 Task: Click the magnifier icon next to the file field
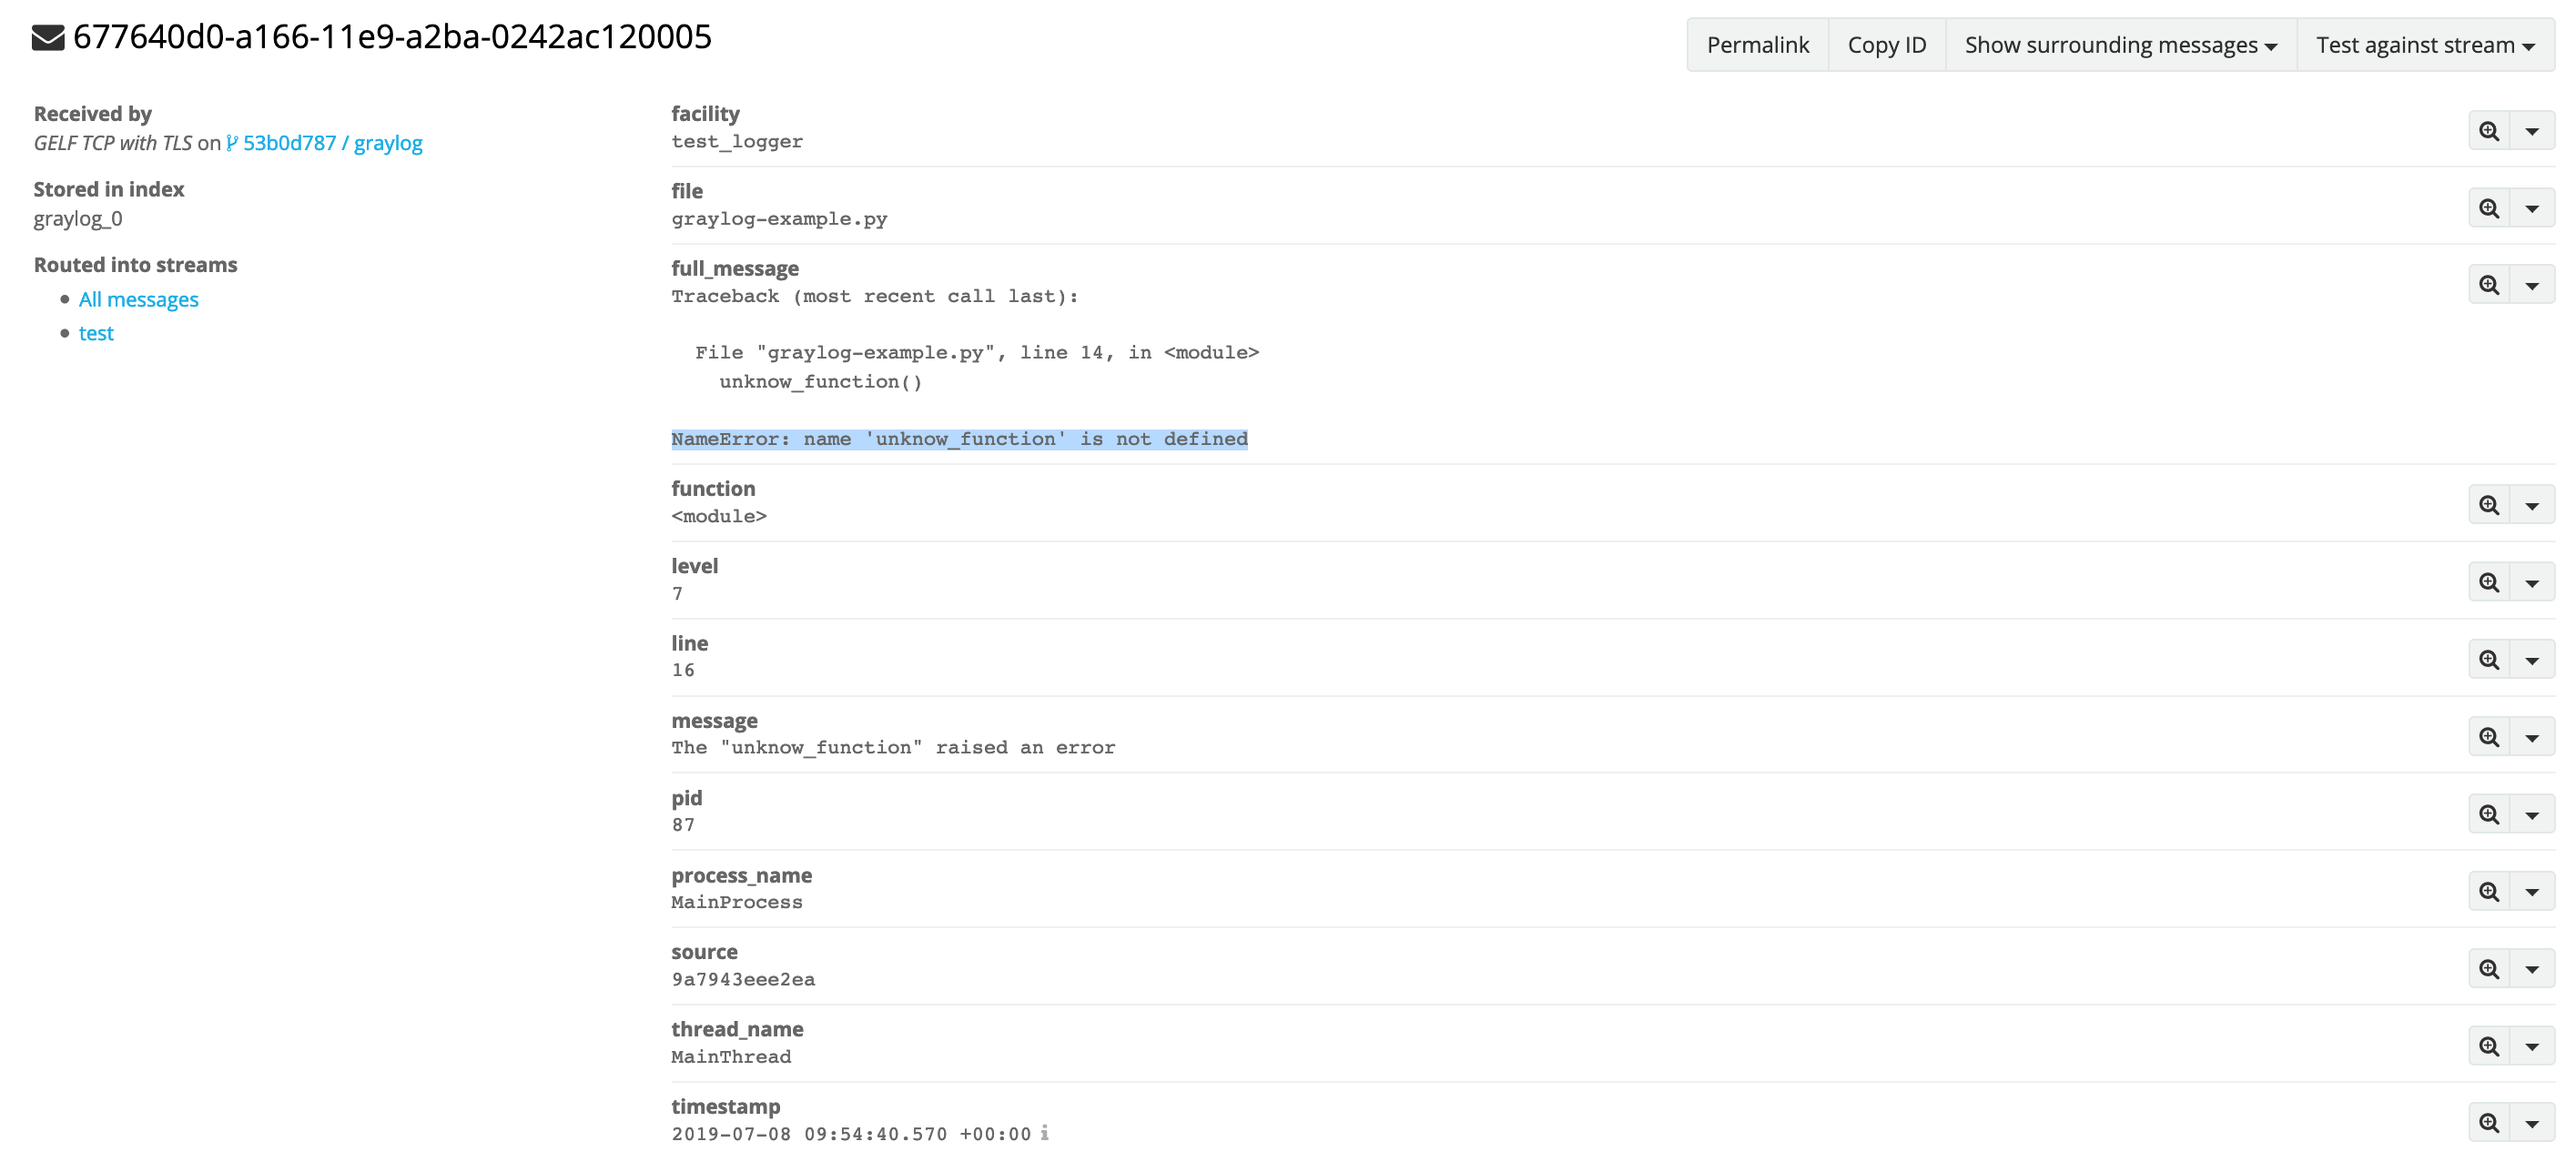(x=2487, y=207)
